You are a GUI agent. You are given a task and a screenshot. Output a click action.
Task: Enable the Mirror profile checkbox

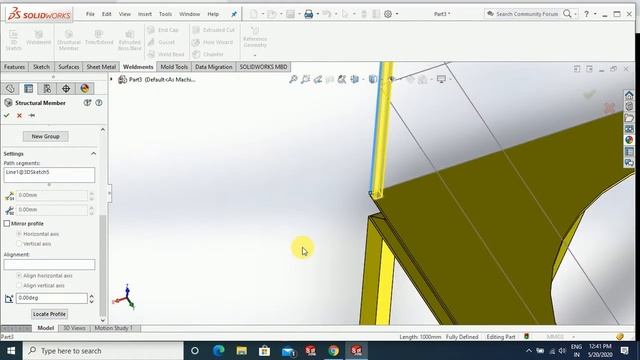[7, 224]
